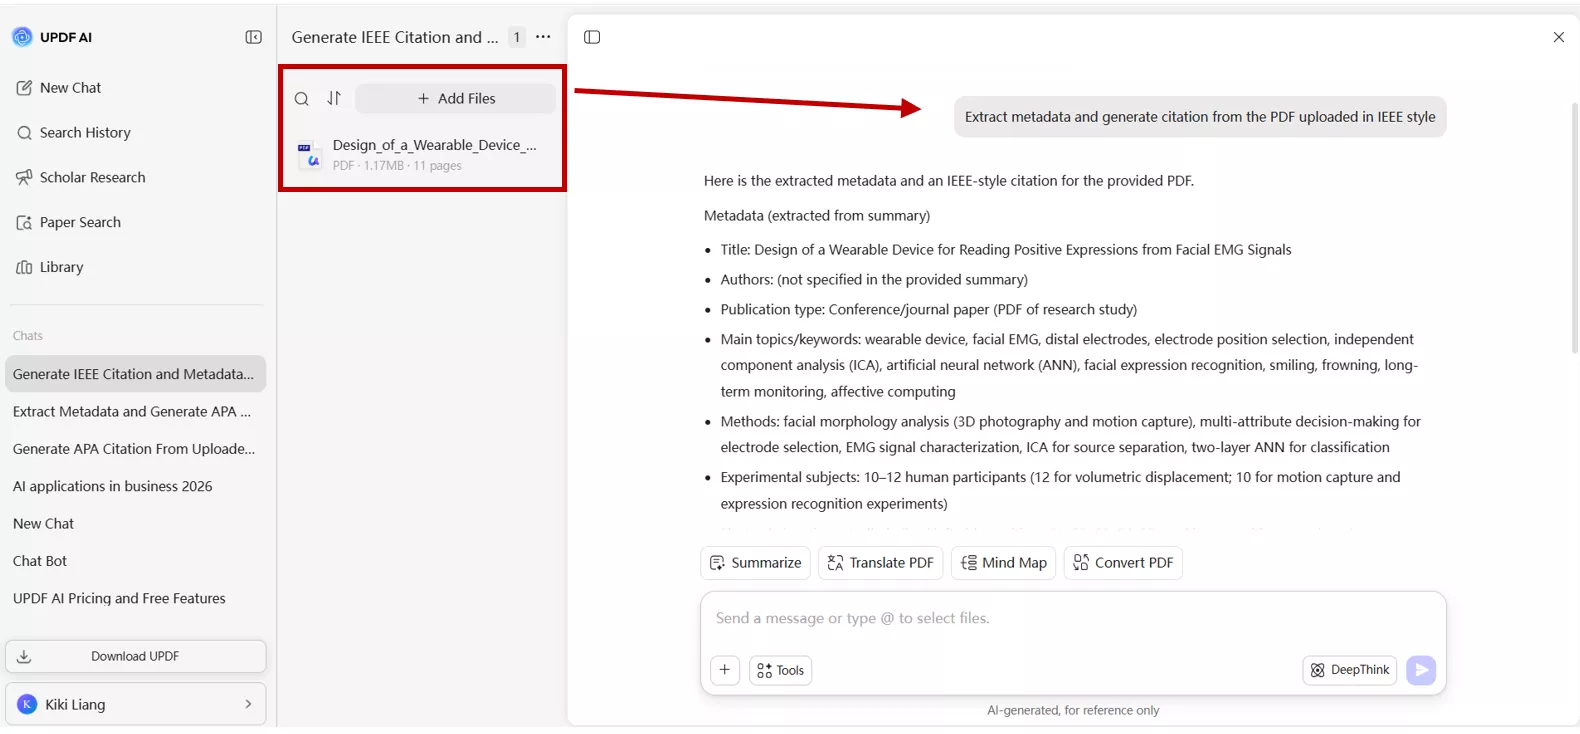Viewport: 1580px width, 734px height.
Task: Collapse the left UPDF AI sidebar
Action: pyautogui.click(x=253, y=37)
